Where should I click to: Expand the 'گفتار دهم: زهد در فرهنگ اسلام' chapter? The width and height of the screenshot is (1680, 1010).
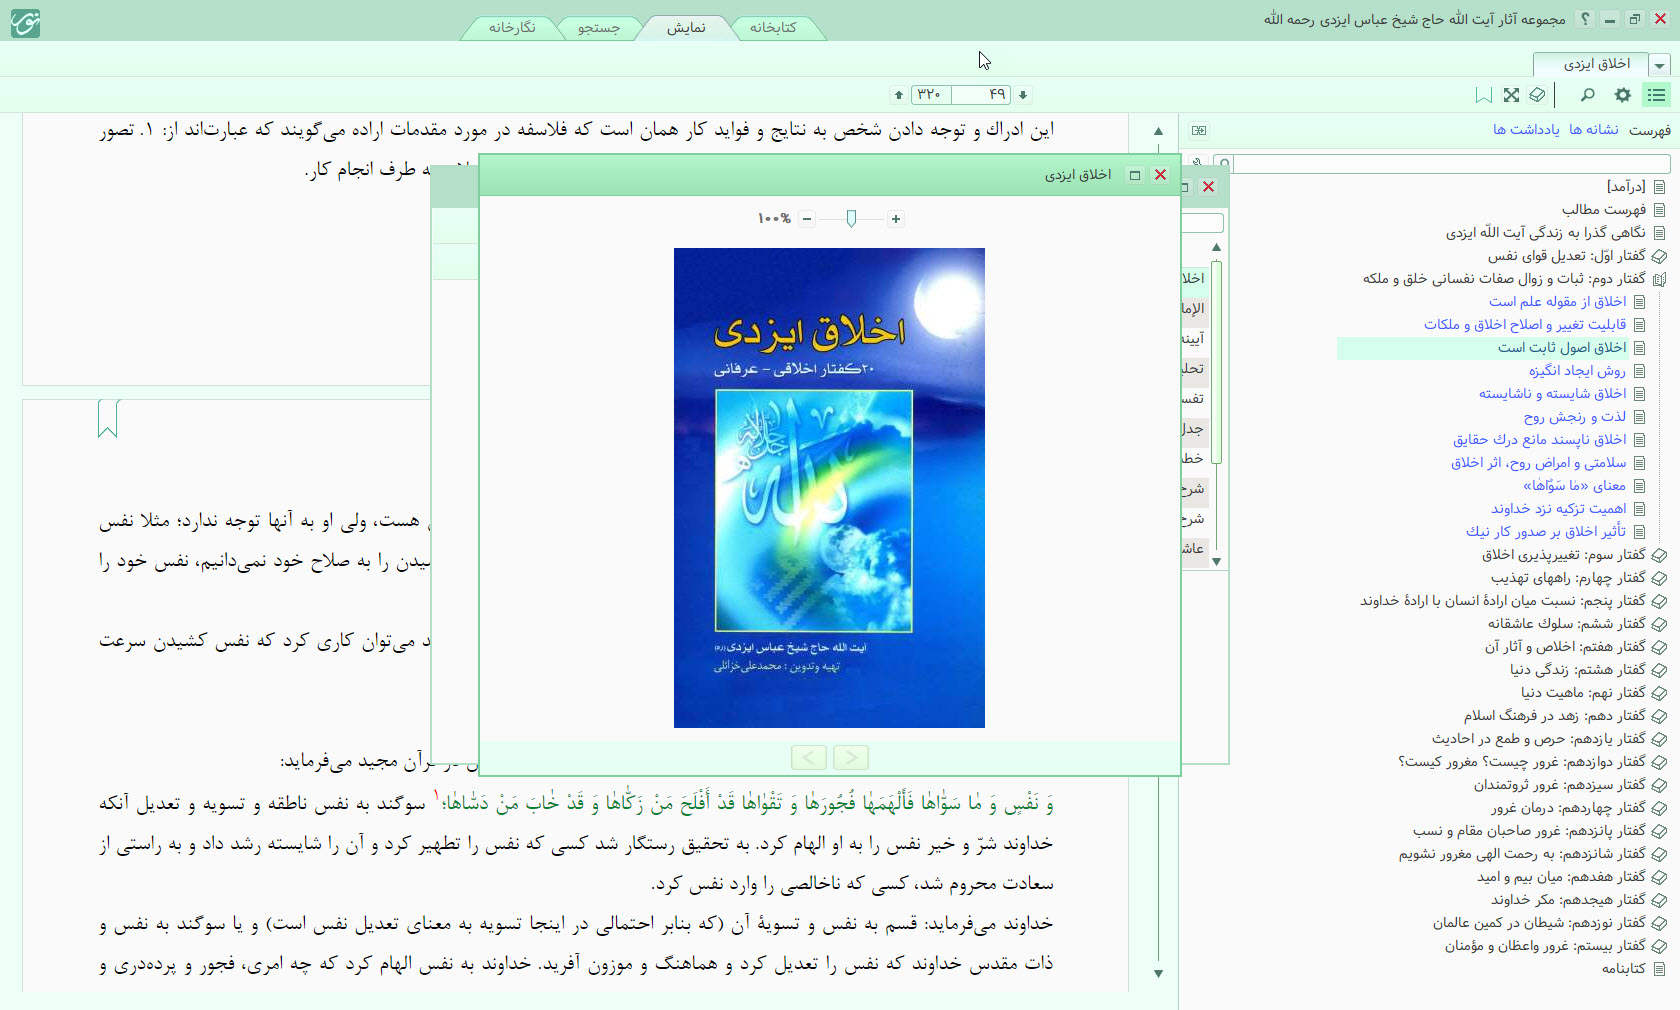coord(1659,716)
